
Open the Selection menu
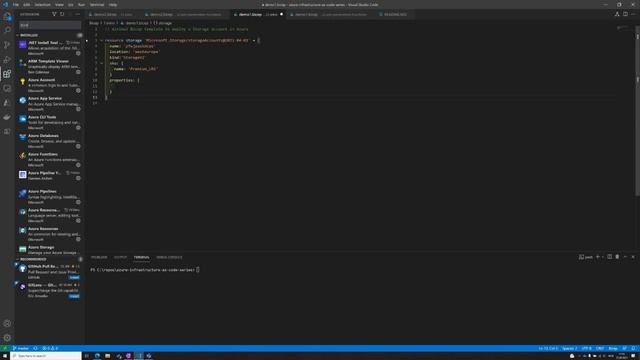[x=42, y=4]
